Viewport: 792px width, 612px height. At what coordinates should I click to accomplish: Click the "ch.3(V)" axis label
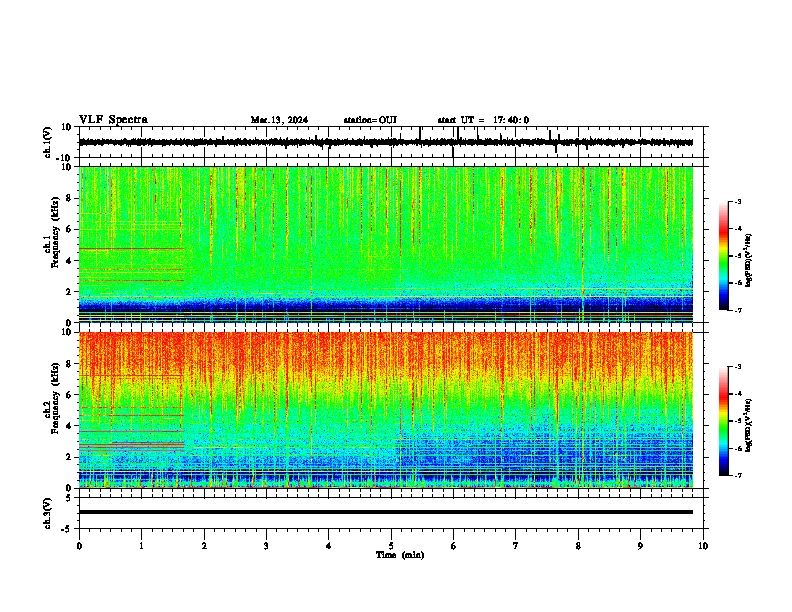pos(48,513)
